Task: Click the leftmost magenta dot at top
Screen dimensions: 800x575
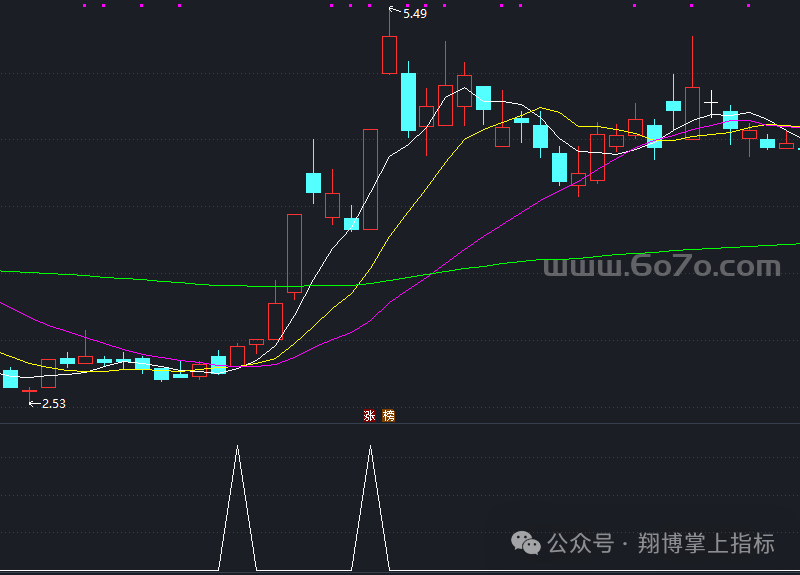Action: pyautogui.click(x=84, y=5)
